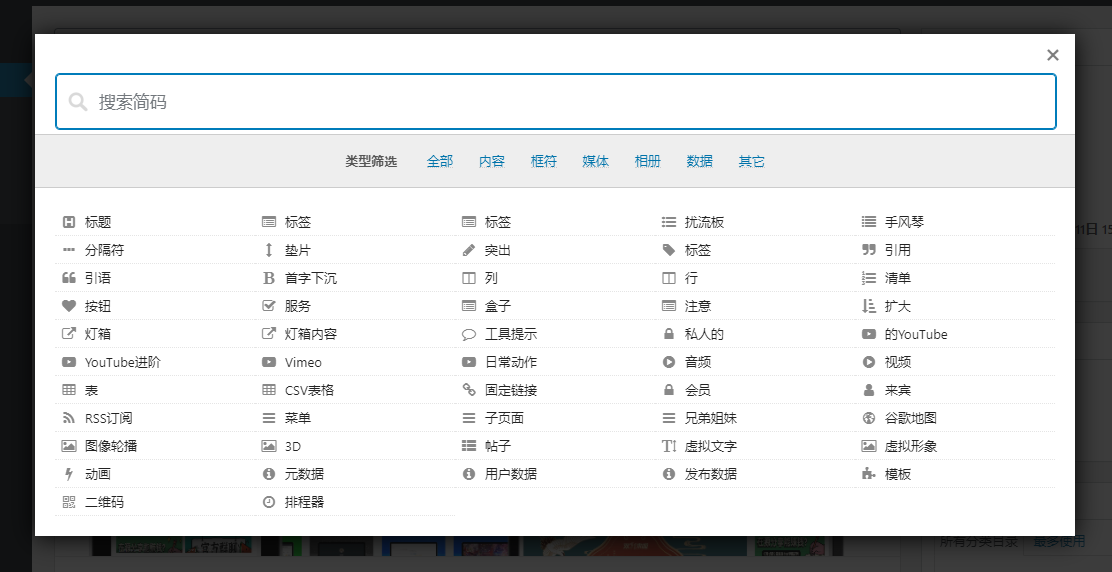Click the pencil icon beside 突出

pos(468,250)
